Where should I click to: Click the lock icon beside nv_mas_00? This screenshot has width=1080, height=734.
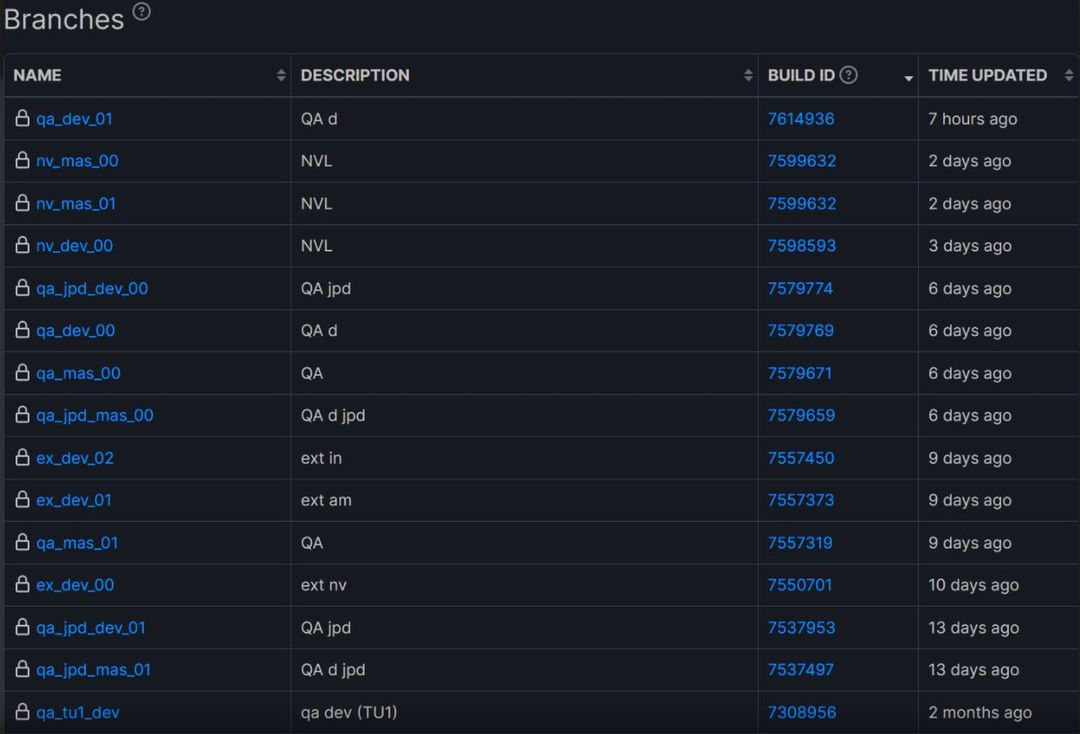tap(23, 160)
